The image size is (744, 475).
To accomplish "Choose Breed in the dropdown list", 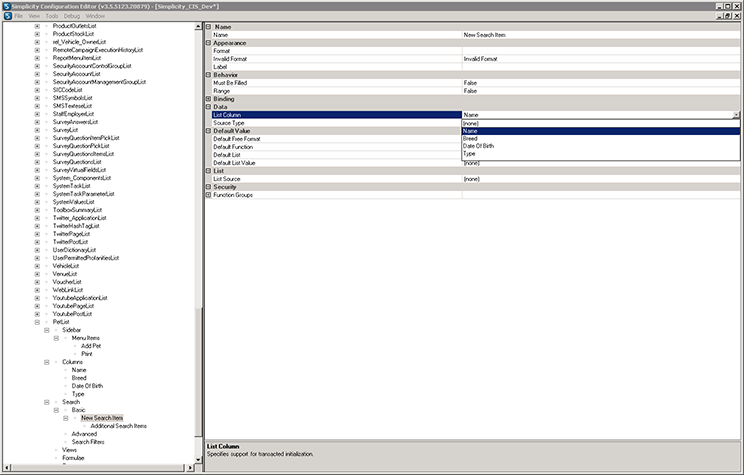I will (601, 139).
